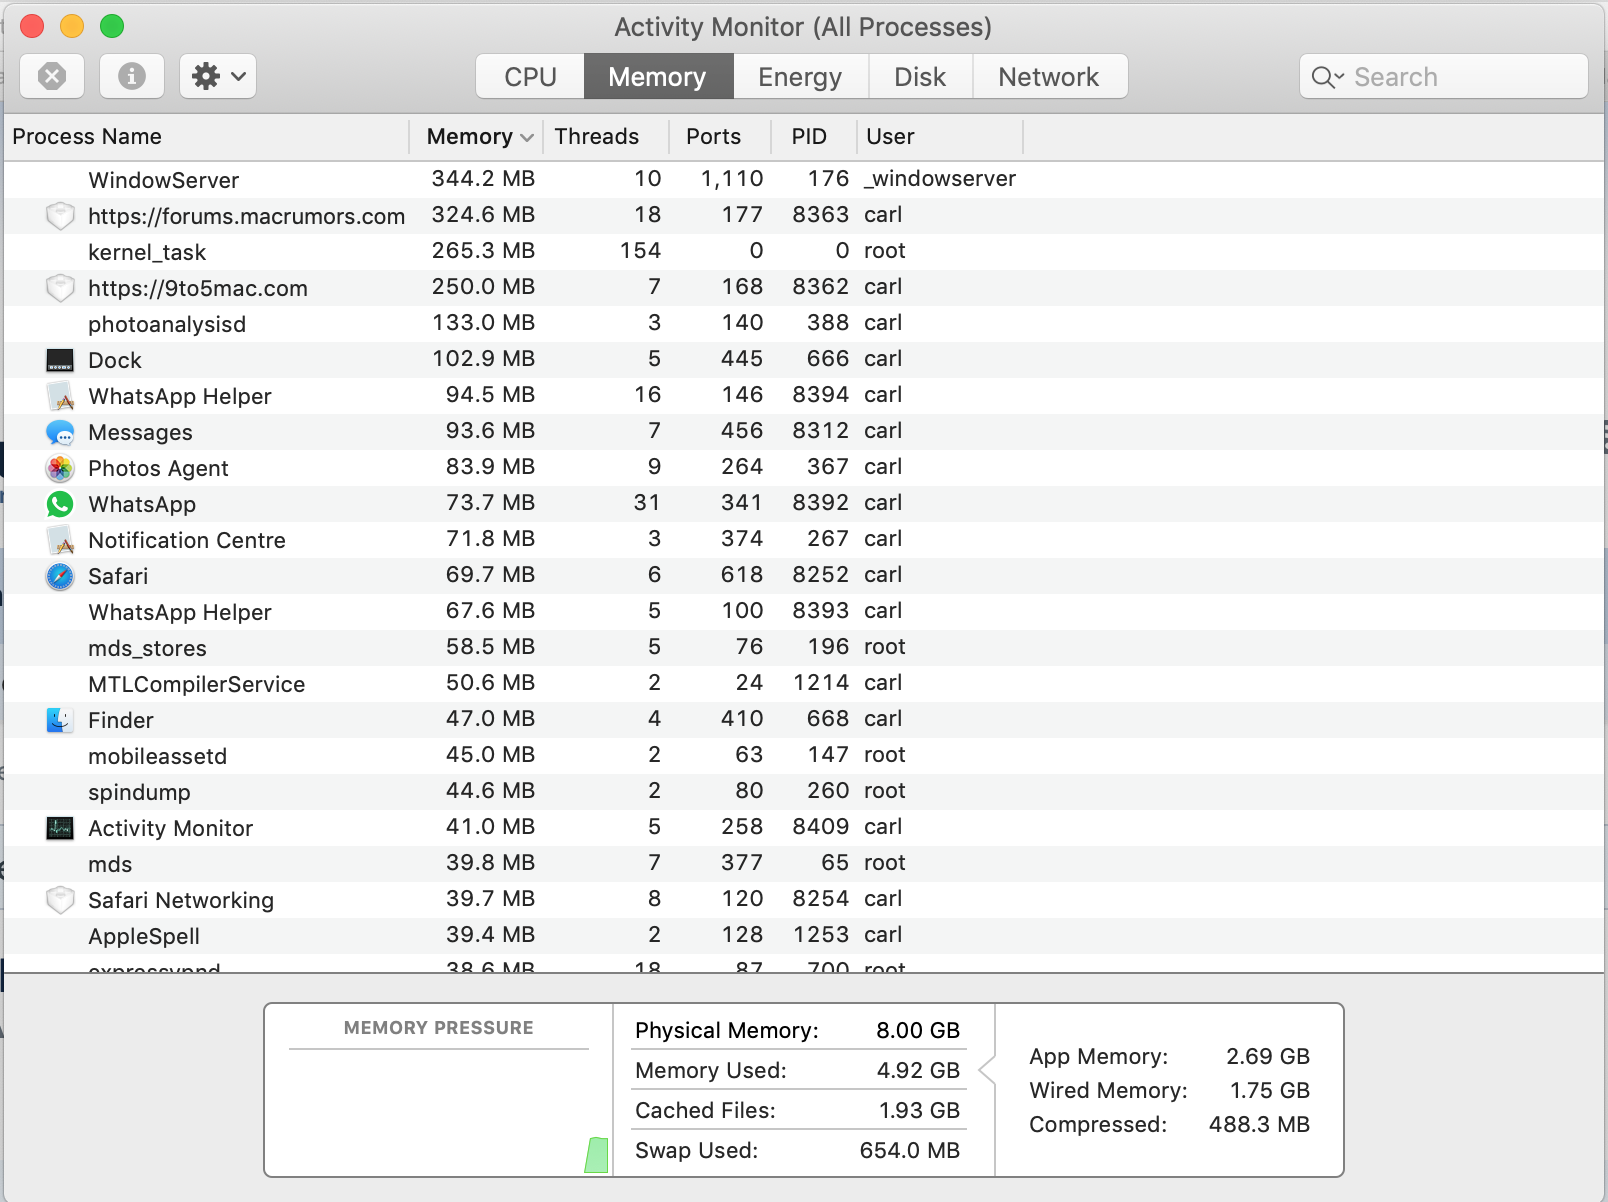This screenshot has height=1202, width=1608.
Task: Click the Swap Used 654.0 MB value
Action: tap(910, 1151)
